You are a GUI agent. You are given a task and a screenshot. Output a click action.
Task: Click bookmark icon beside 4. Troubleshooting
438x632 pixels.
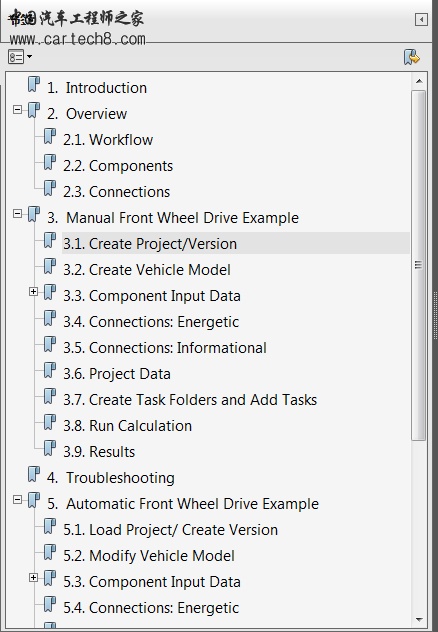(x=34, y=475)
